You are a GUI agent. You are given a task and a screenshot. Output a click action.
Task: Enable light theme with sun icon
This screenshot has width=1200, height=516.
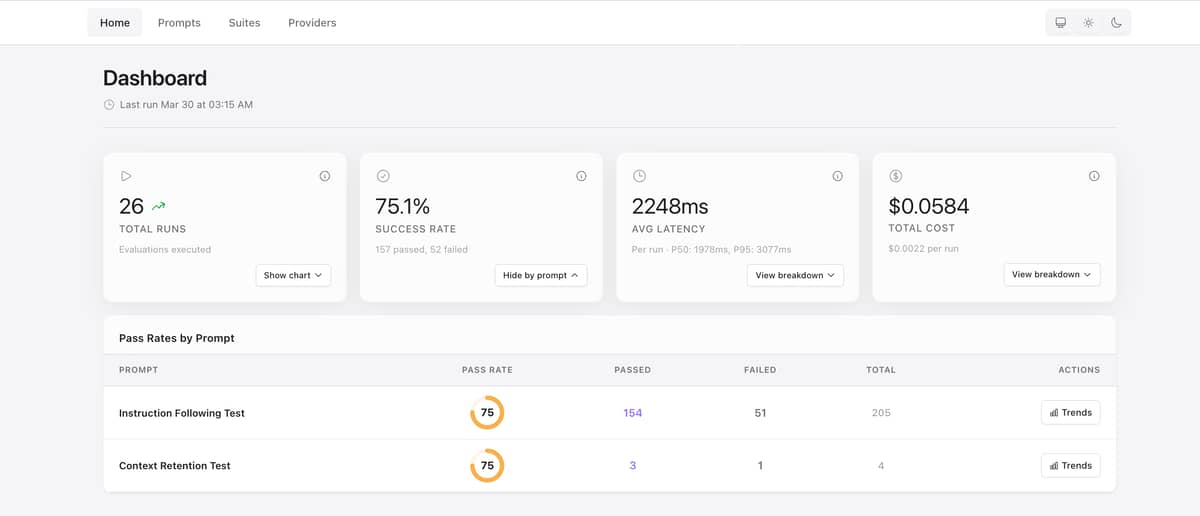pyautogui.click(x=1088, y=23)
